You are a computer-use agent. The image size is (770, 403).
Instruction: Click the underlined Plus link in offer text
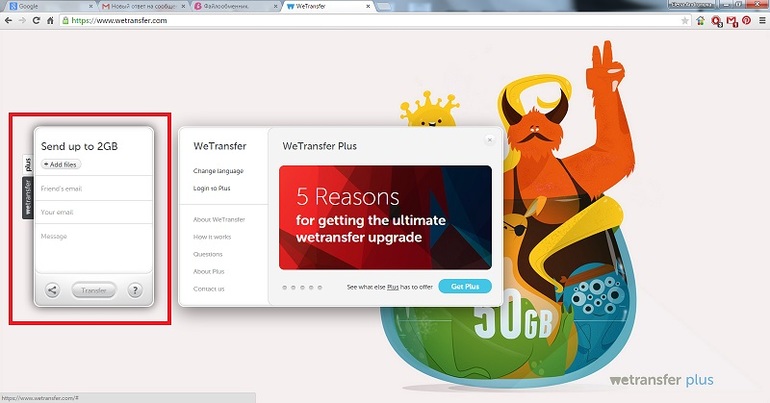coord(393,287)
